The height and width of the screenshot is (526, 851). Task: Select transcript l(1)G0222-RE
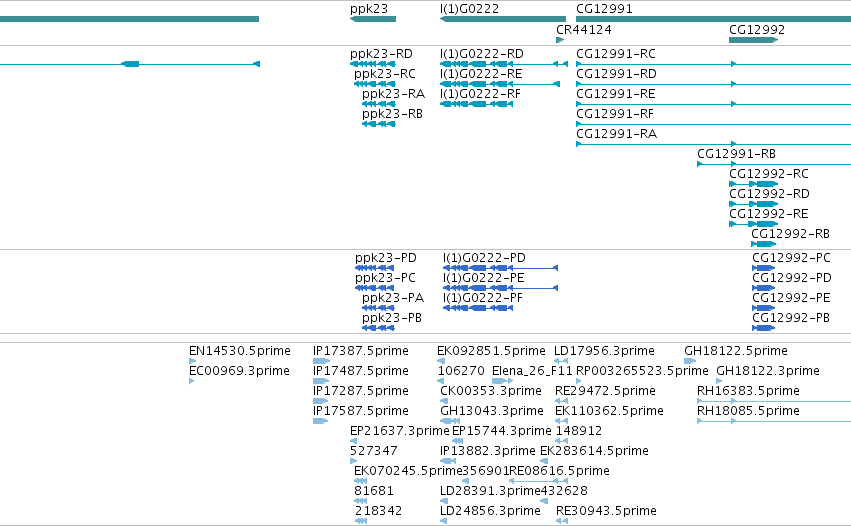(500, 84)
